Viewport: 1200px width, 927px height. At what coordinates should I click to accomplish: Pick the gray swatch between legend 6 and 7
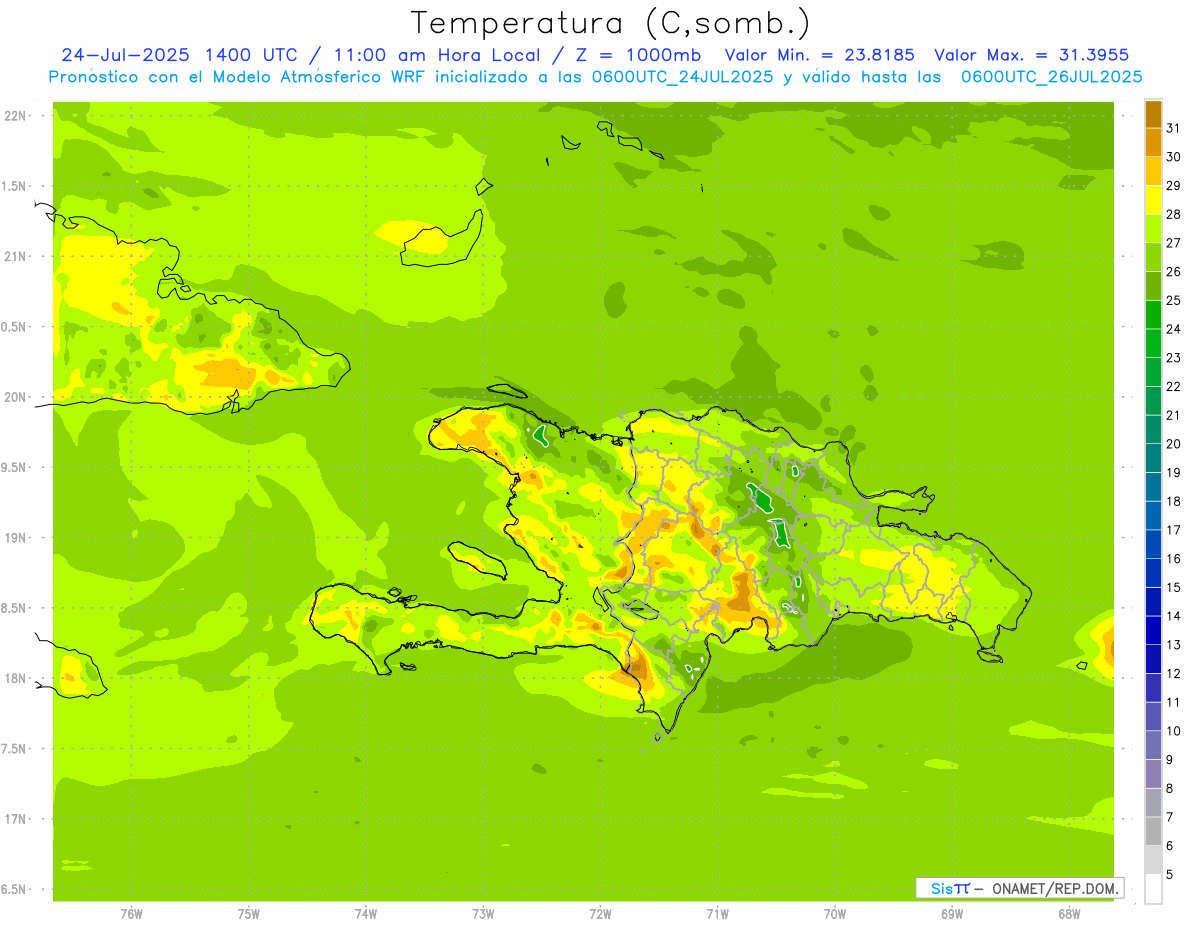click(1154, 831)
